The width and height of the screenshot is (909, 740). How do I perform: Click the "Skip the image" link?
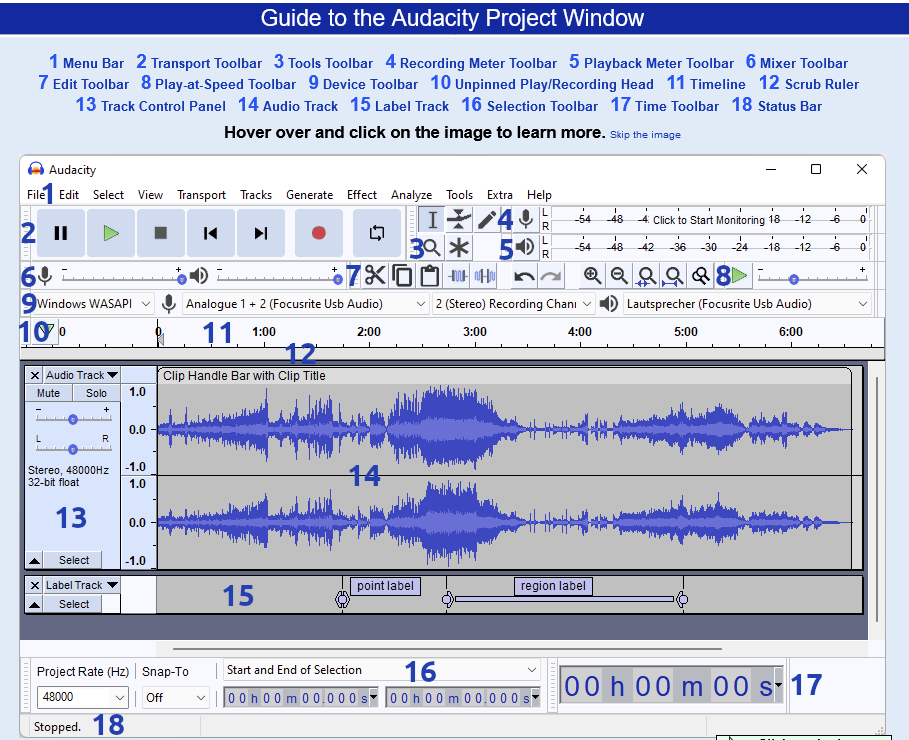(x=645, y=135)
